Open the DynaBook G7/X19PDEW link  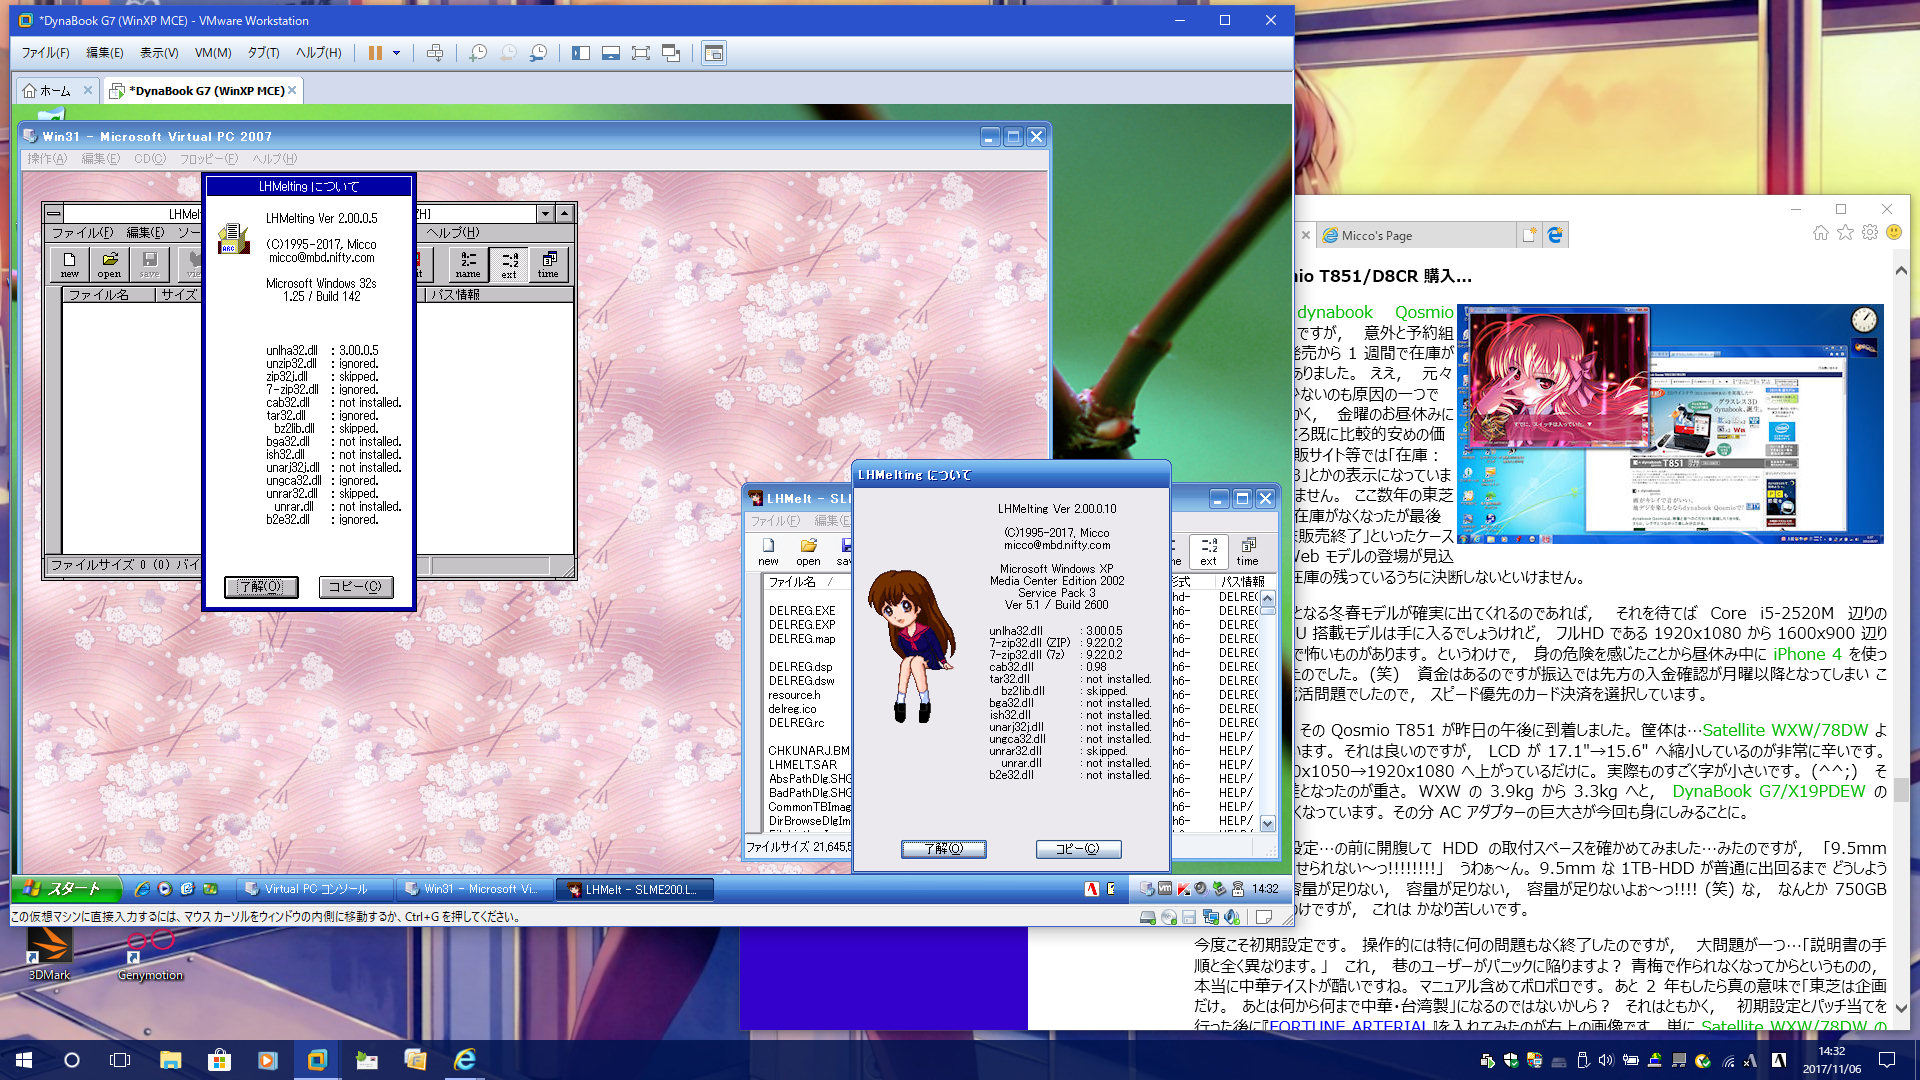point(1769,791)
